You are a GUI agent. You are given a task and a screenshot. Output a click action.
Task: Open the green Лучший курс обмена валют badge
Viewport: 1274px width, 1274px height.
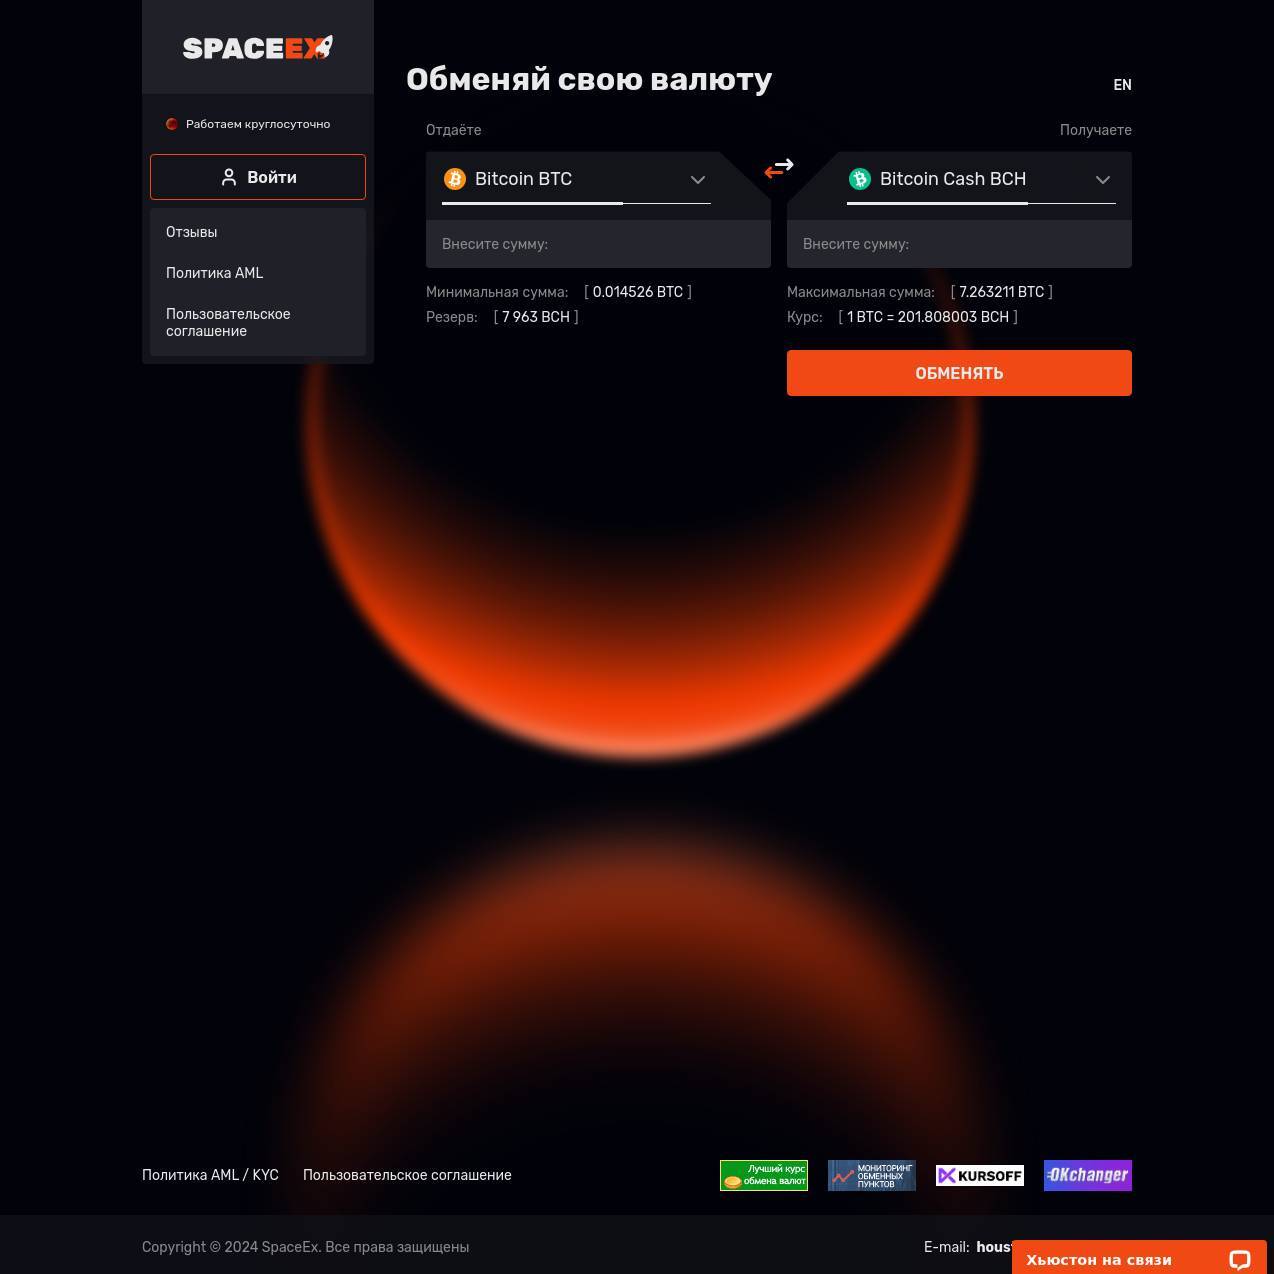[764, 1175]
